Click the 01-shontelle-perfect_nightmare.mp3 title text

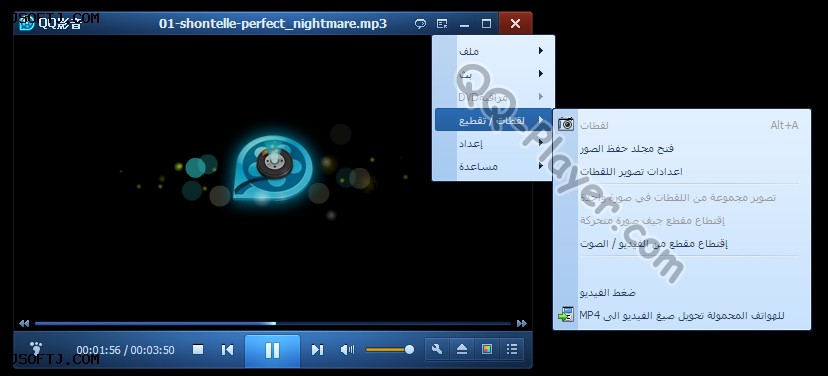tap(273, 24)
